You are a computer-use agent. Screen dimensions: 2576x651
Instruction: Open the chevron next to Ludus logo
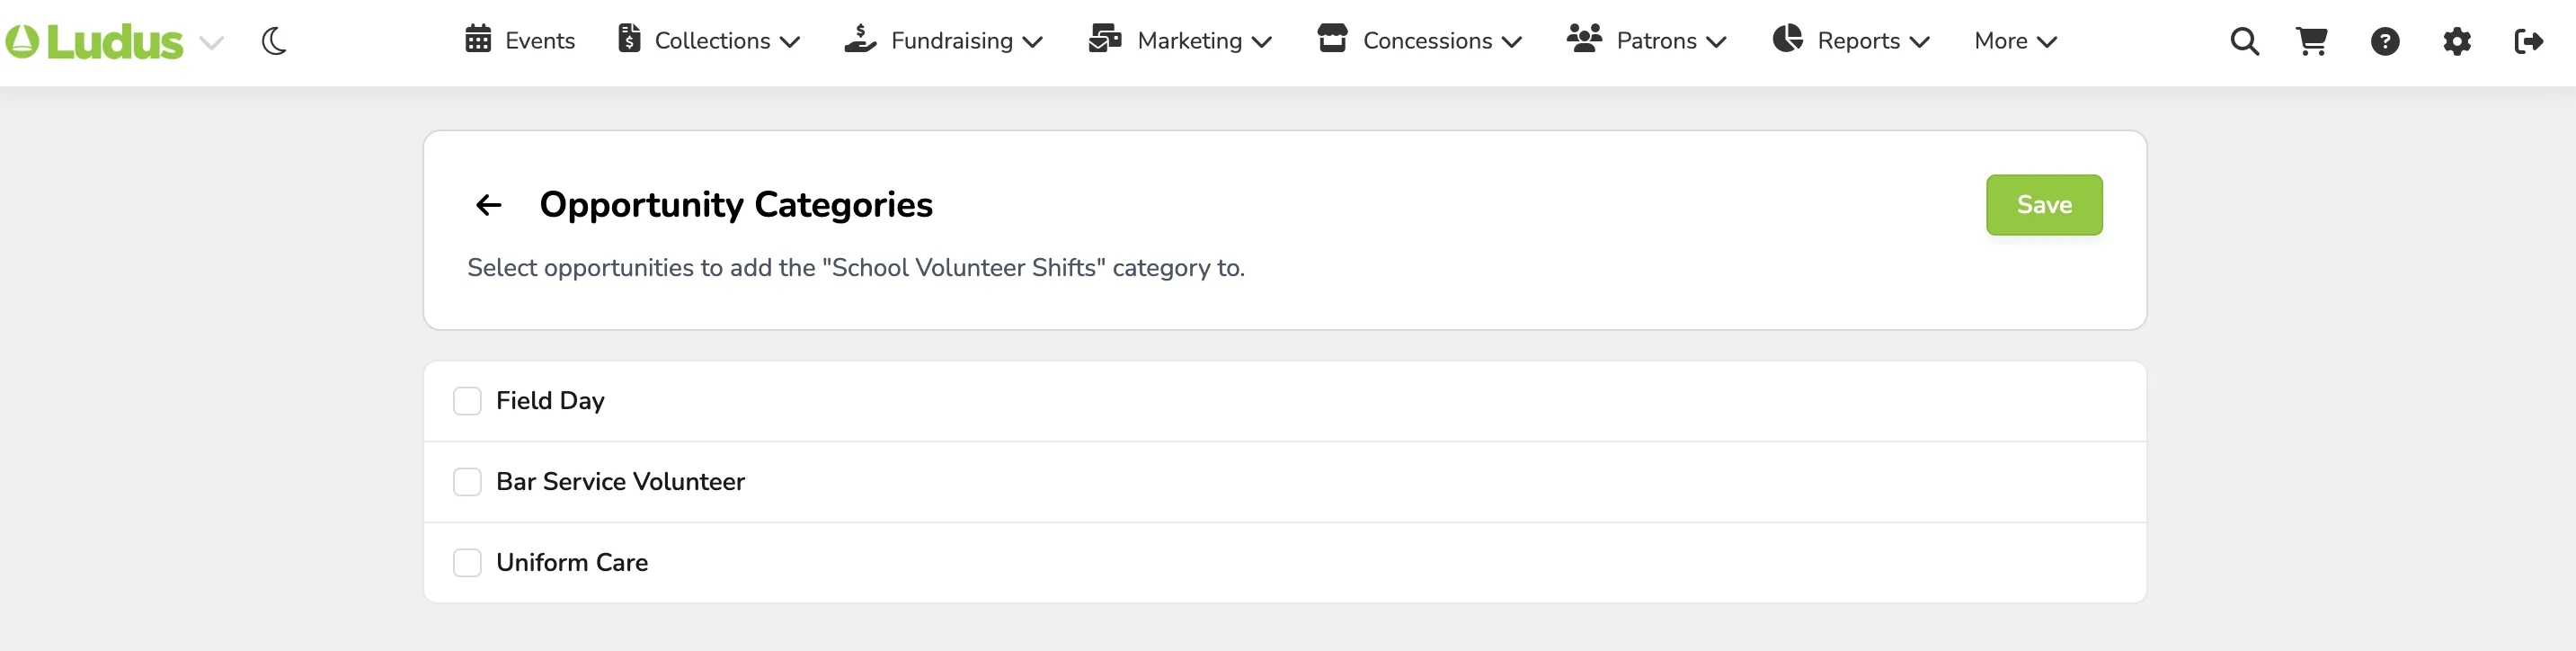point(211,42)
